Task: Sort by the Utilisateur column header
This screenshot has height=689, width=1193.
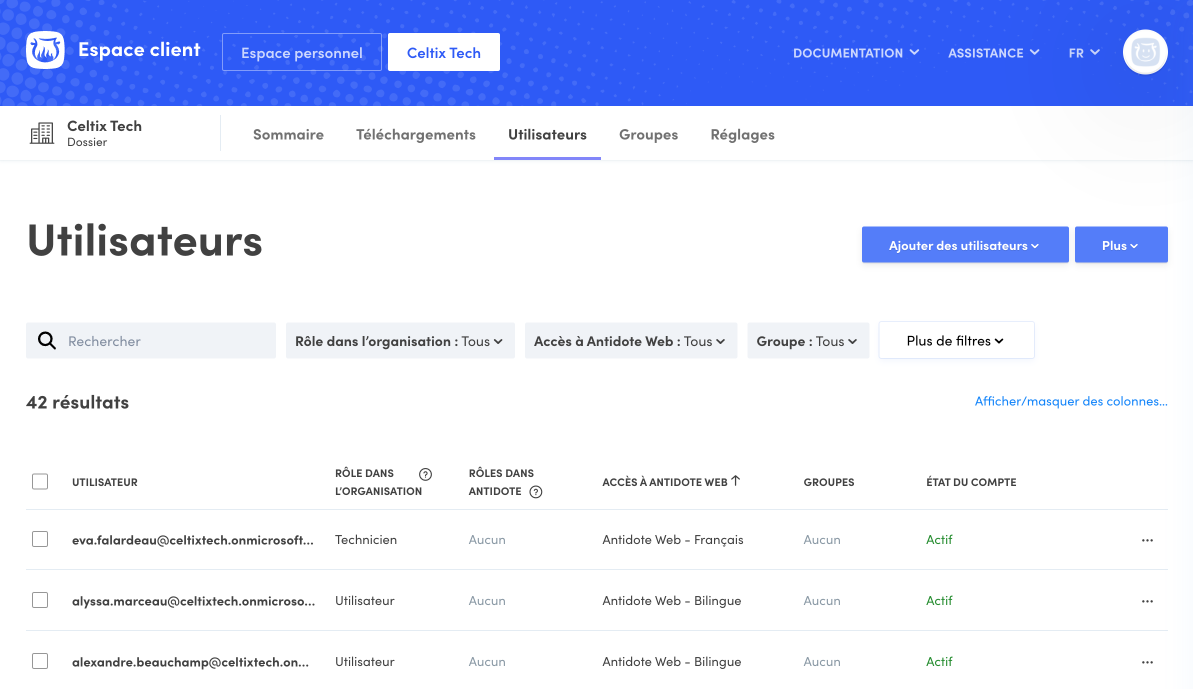Action: point(105,482)
